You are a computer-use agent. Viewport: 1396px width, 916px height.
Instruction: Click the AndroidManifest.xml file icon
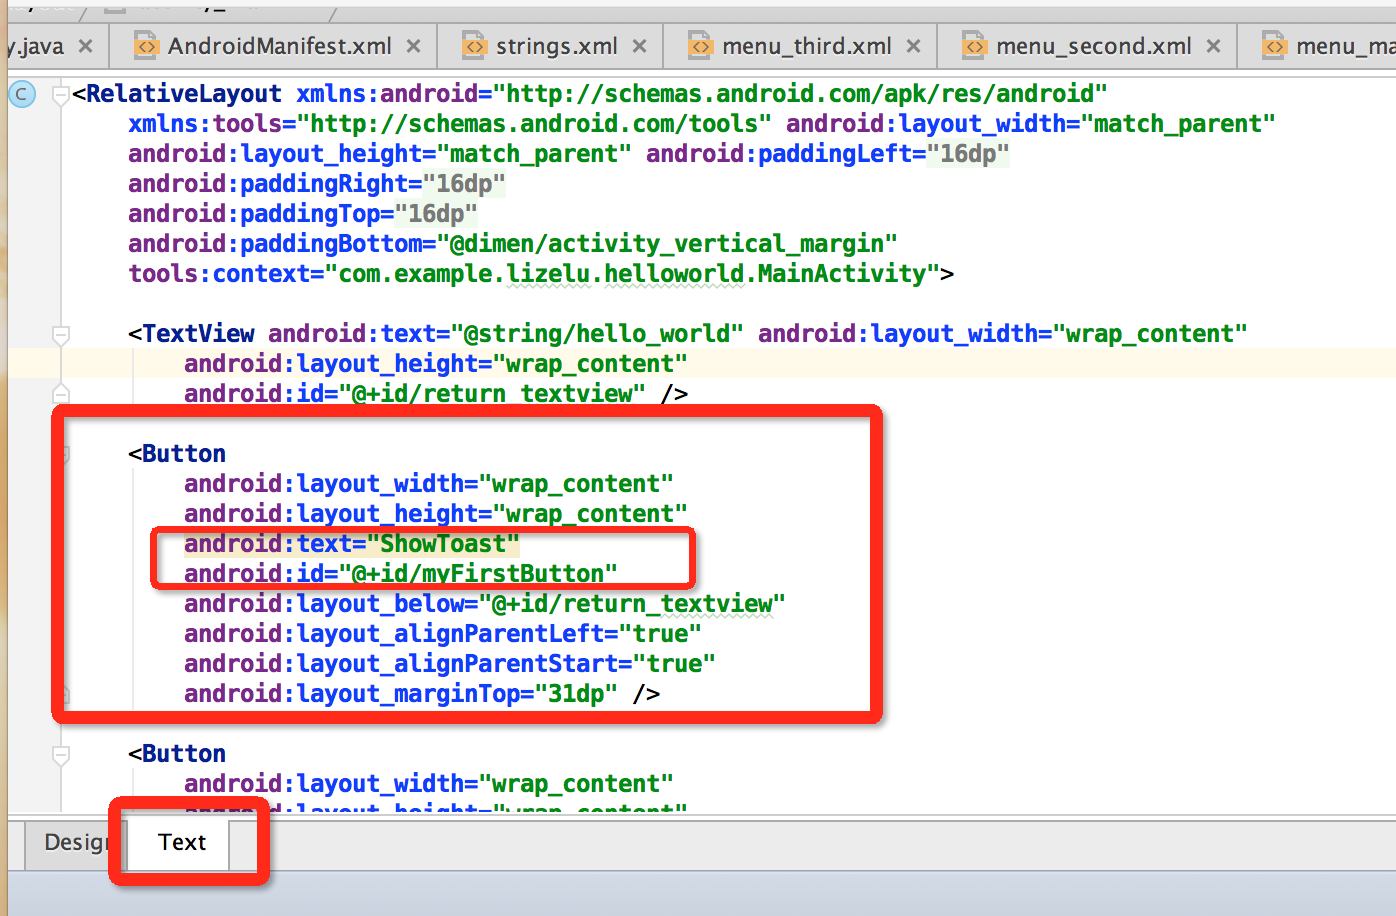click(x=147, y=46)
